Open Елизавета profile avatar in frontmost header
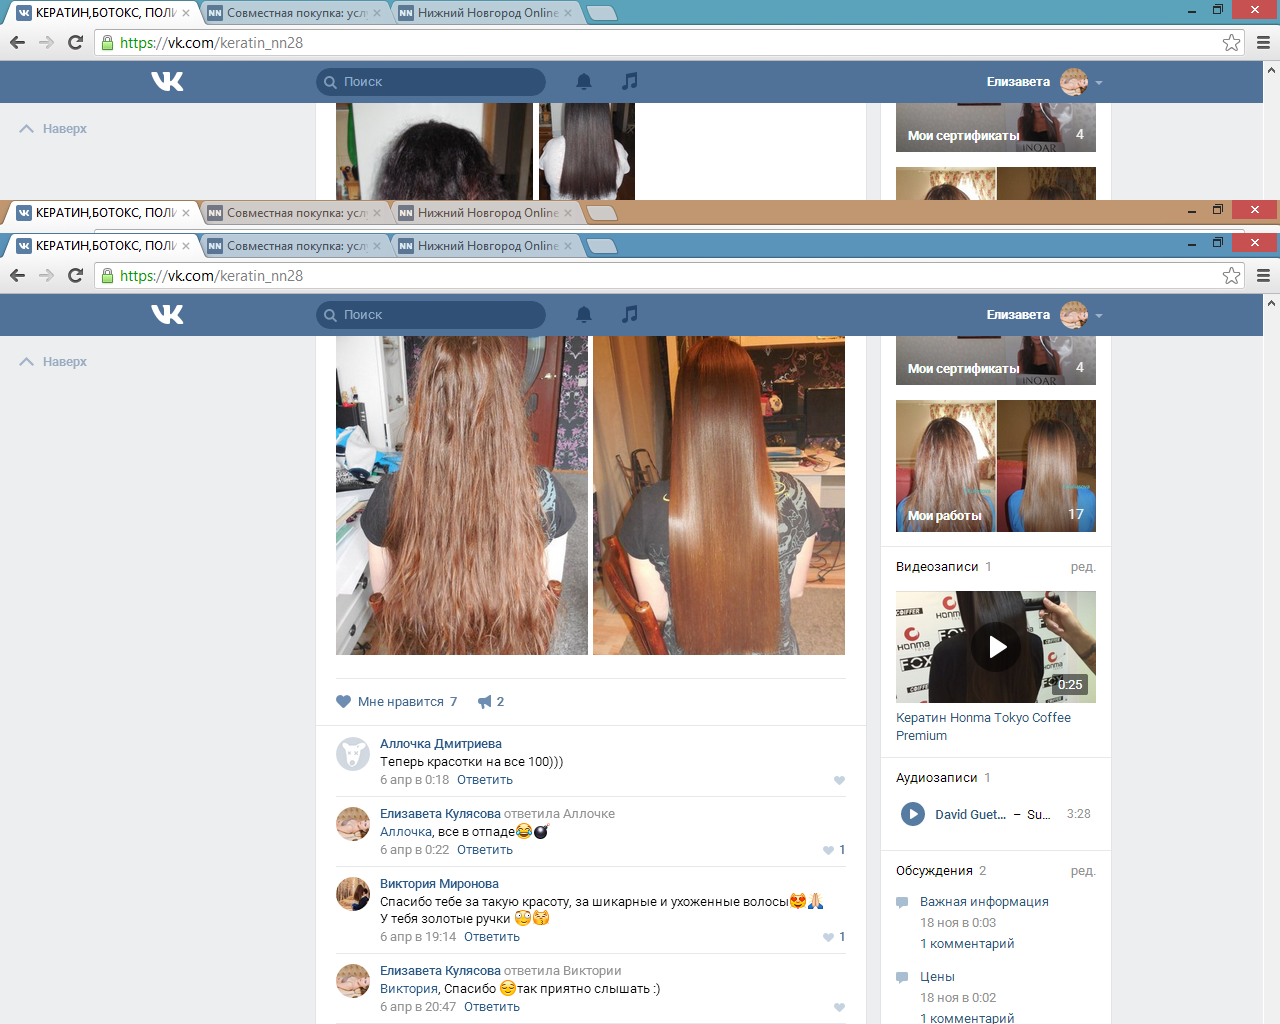1280x1024 pixels. click(x=1074, y=315)
